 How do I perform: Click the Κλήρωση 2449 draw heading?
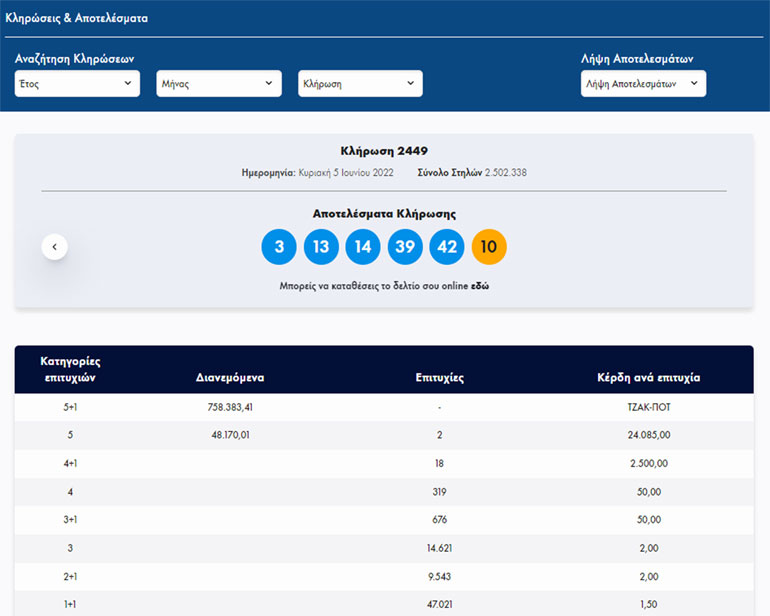384,151
